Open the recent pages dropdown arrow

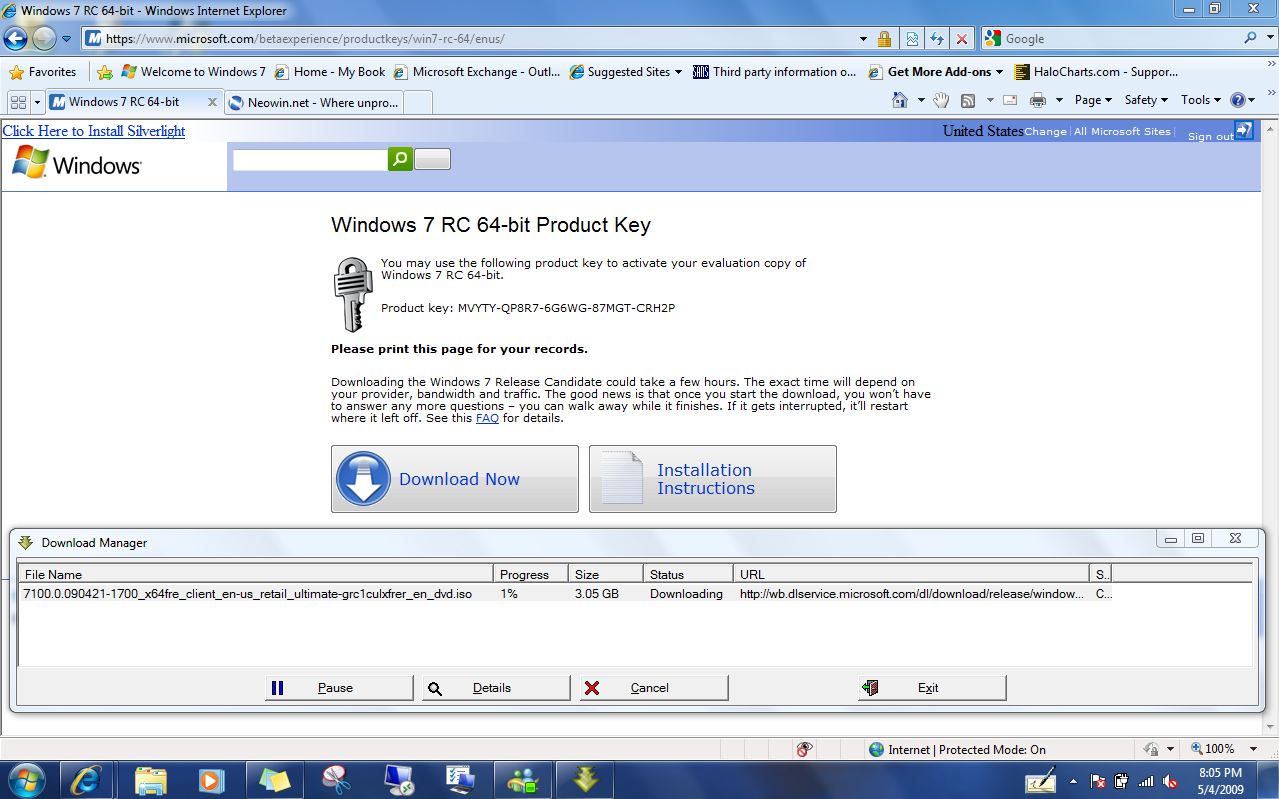tap(67, 39)
